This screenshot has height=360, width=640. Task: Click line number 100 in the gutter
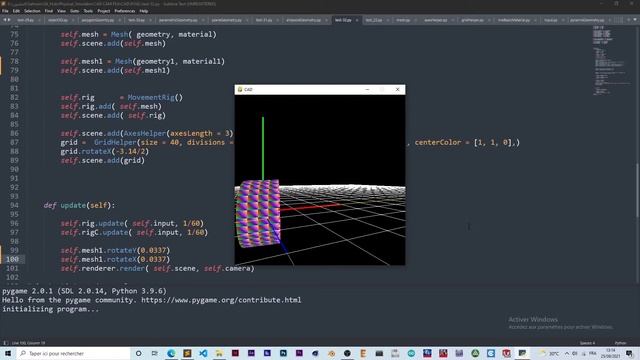coord(12,259)
